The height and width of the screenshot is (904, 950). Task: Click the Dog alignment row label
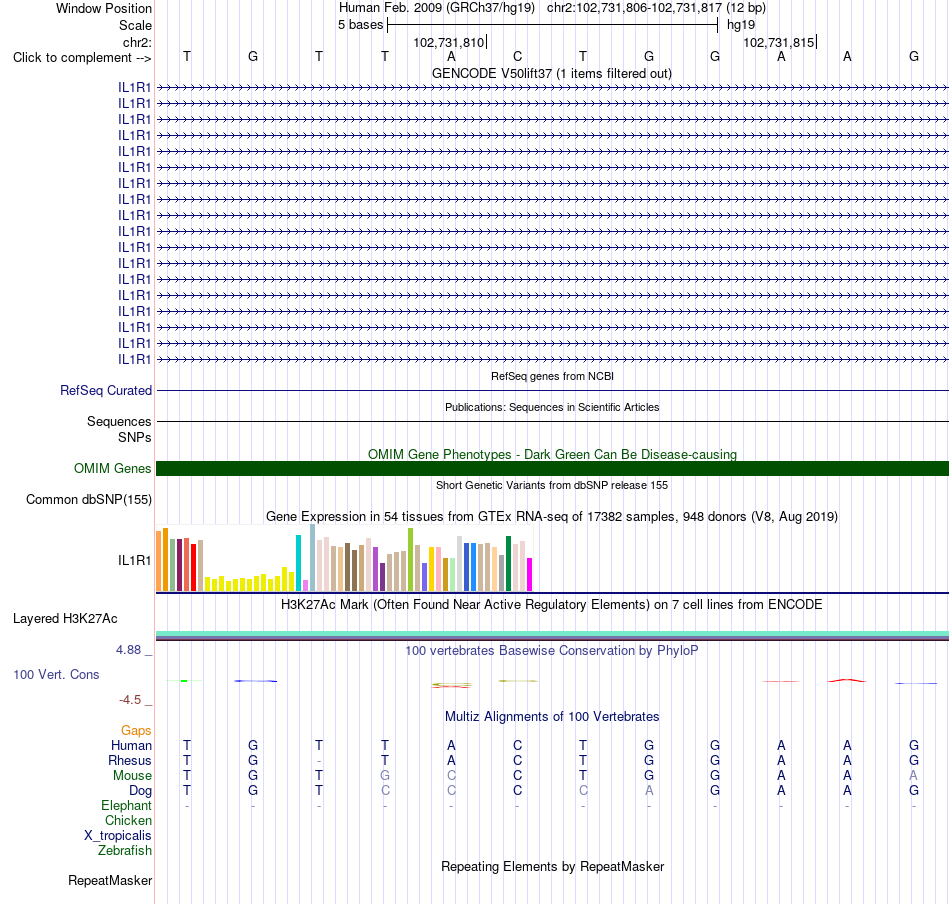point(140,791)
